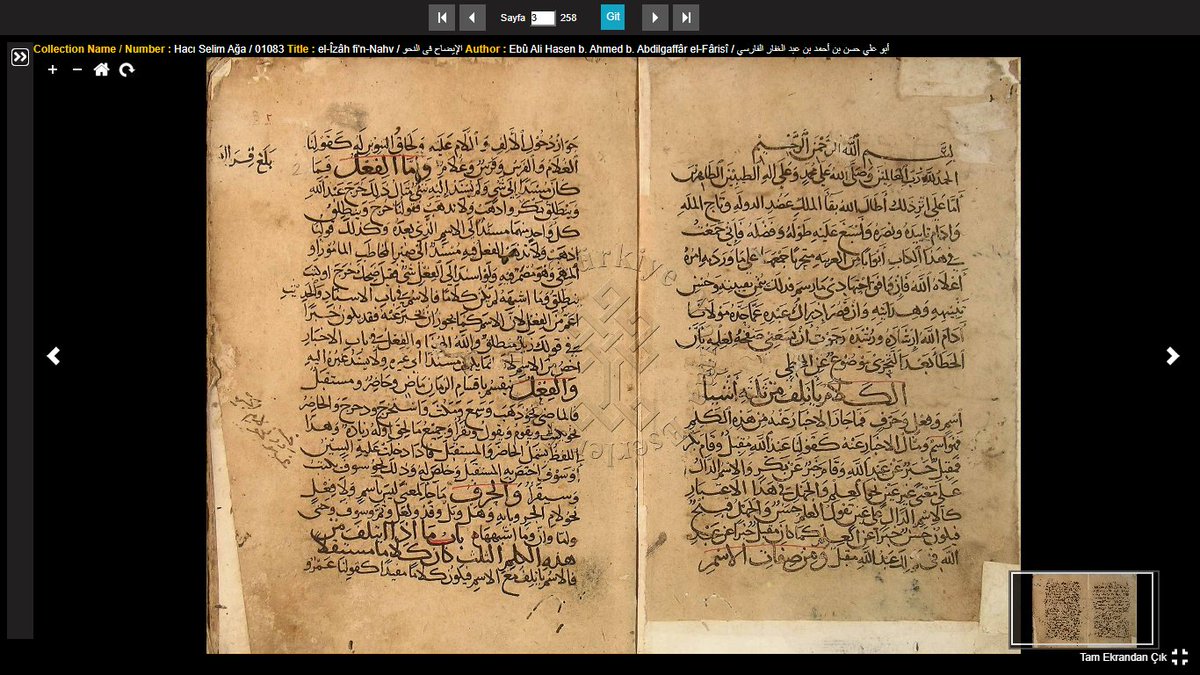1200x675 pixels.
Task: Reset the view with the home icon
Action: pyautogui.click(x=101, y=70)
